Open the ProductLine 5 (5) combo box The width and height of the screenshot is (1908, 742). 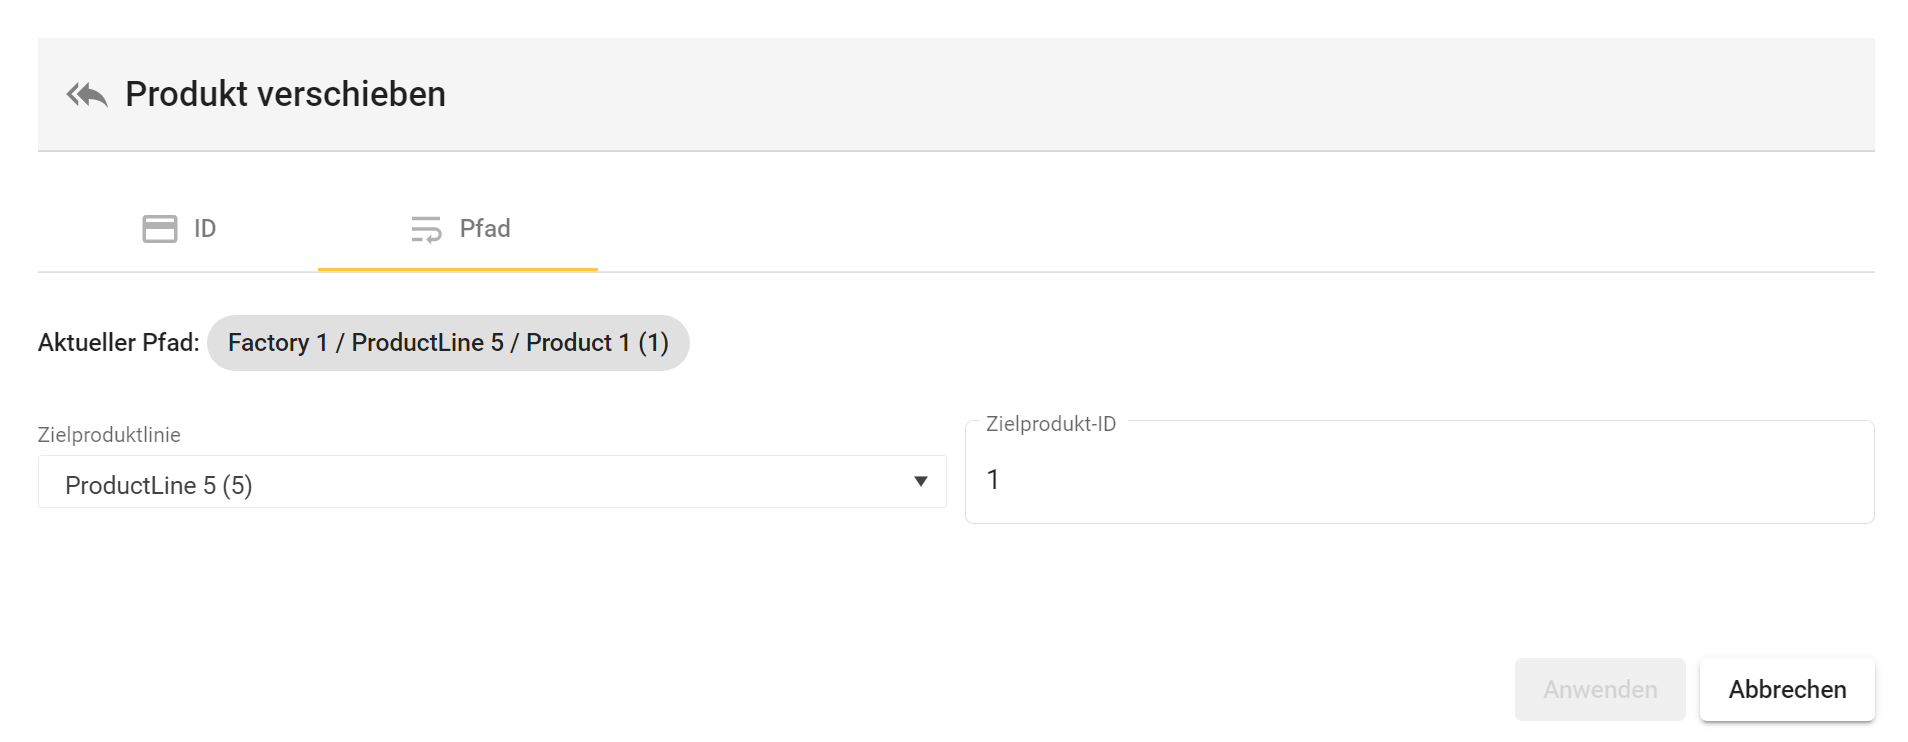(480, 484)
